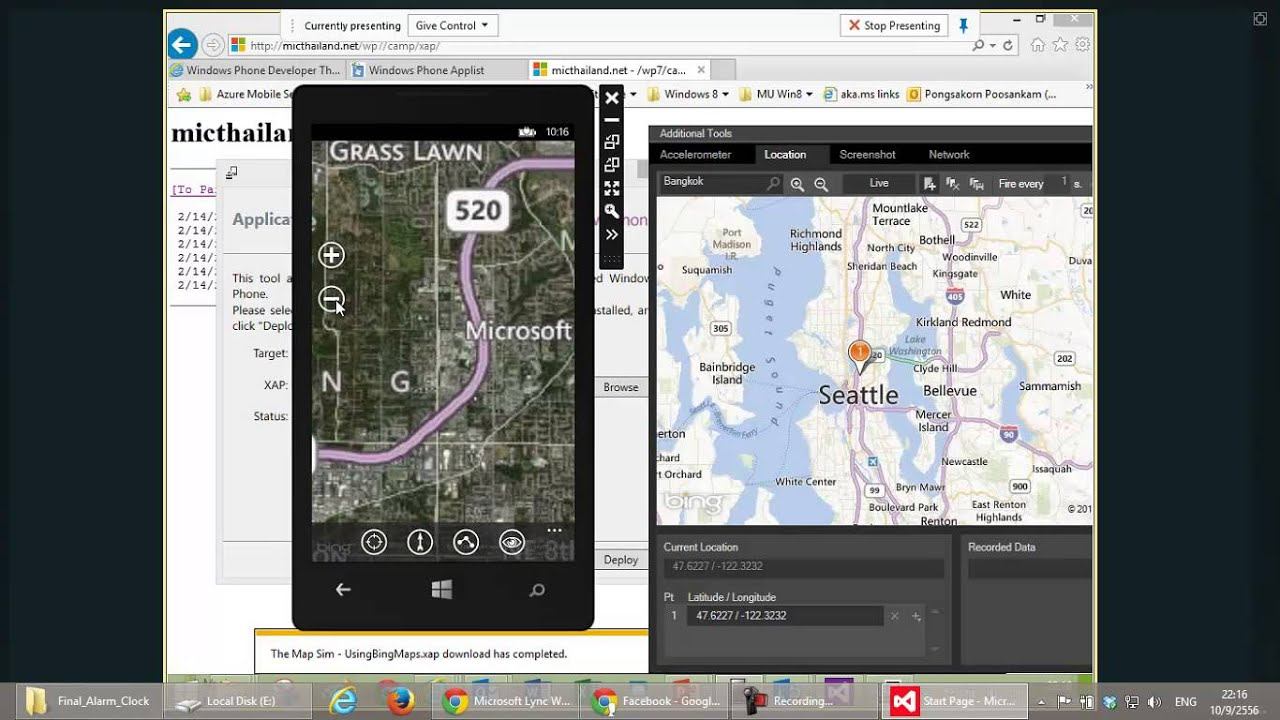This screenshot has height=720, width=1280.
Task: Open Internet Explorer settings gear
Action: (x=1082, y=45)
